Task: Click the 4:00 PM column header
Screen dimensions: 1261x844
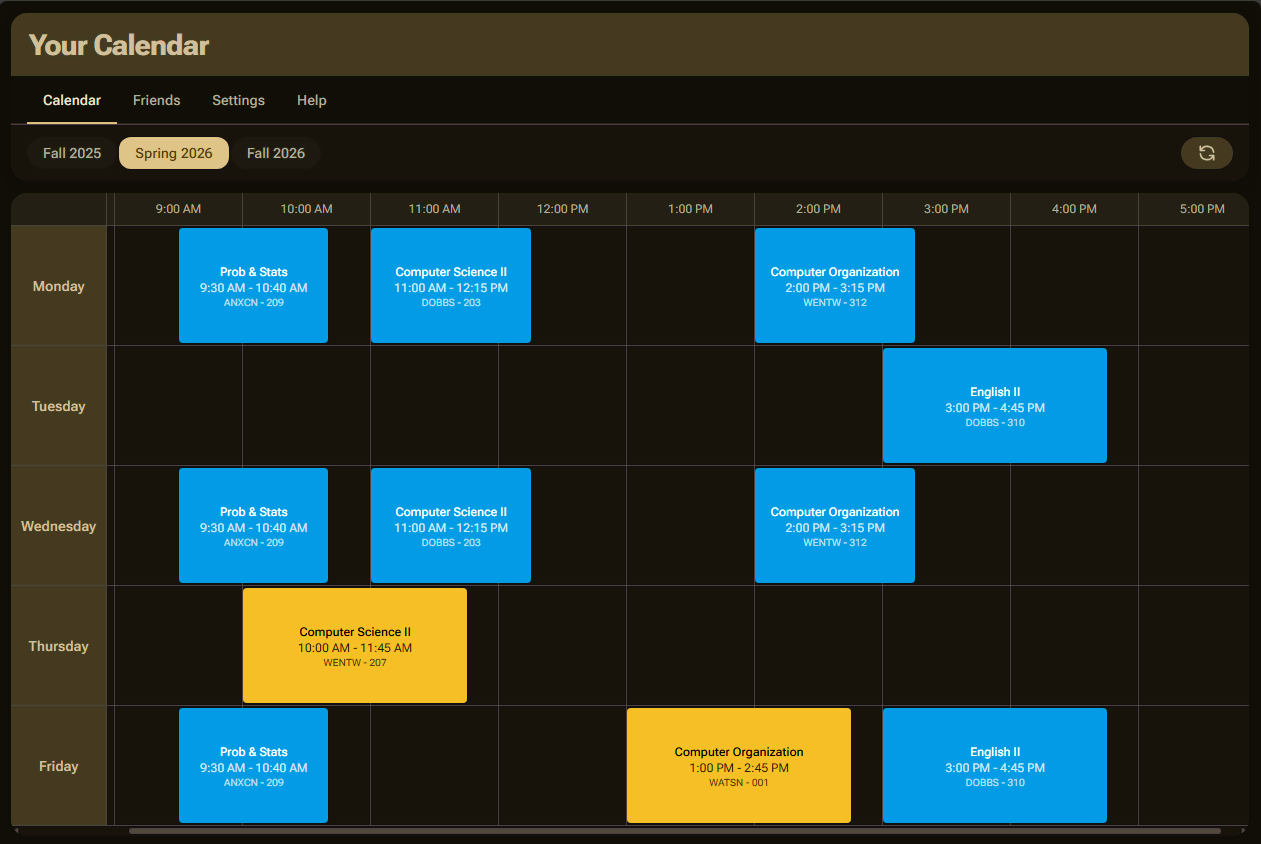Action: click(x=1075, y=209)
